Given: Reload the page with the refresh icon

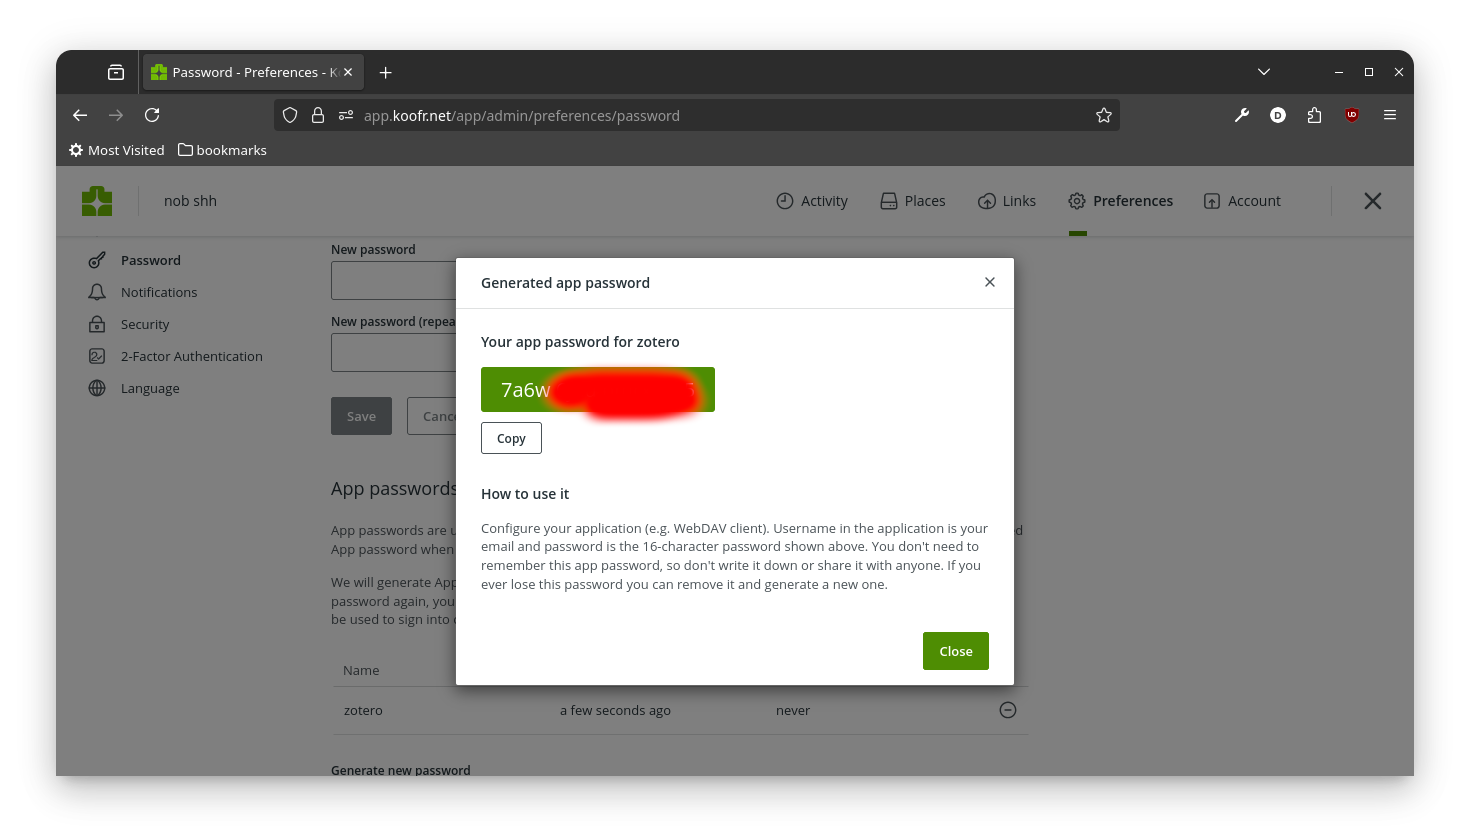Looking at the screenshot, I should 152,115.
